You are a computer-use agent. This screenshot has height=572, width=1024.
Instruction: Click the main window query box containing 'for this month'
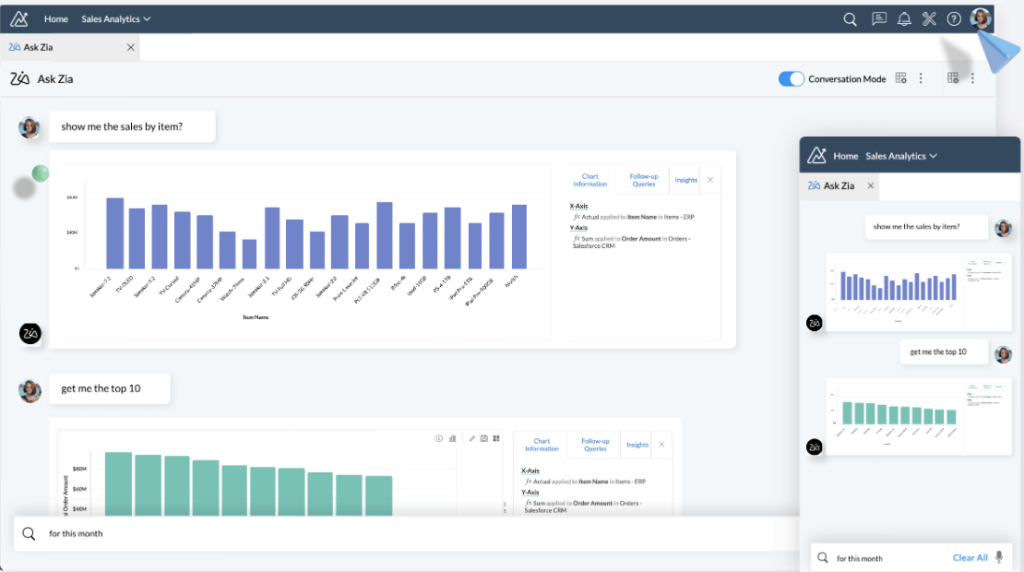pos(406,533)
